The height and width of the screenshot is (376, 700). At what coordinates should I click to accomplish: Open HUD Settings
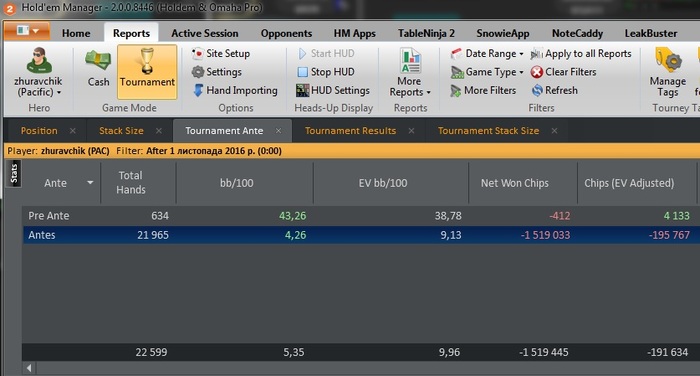(x=333, y=90)
